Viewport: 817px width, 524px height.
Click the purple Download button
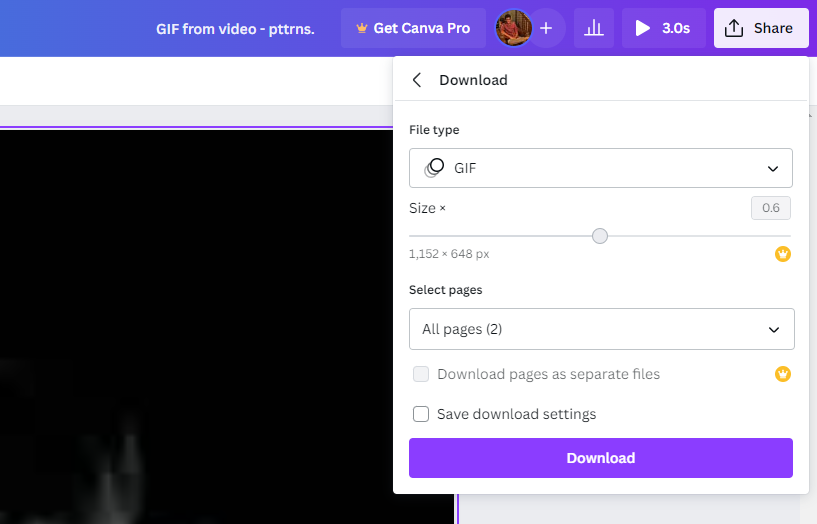(x=601, y=458)
